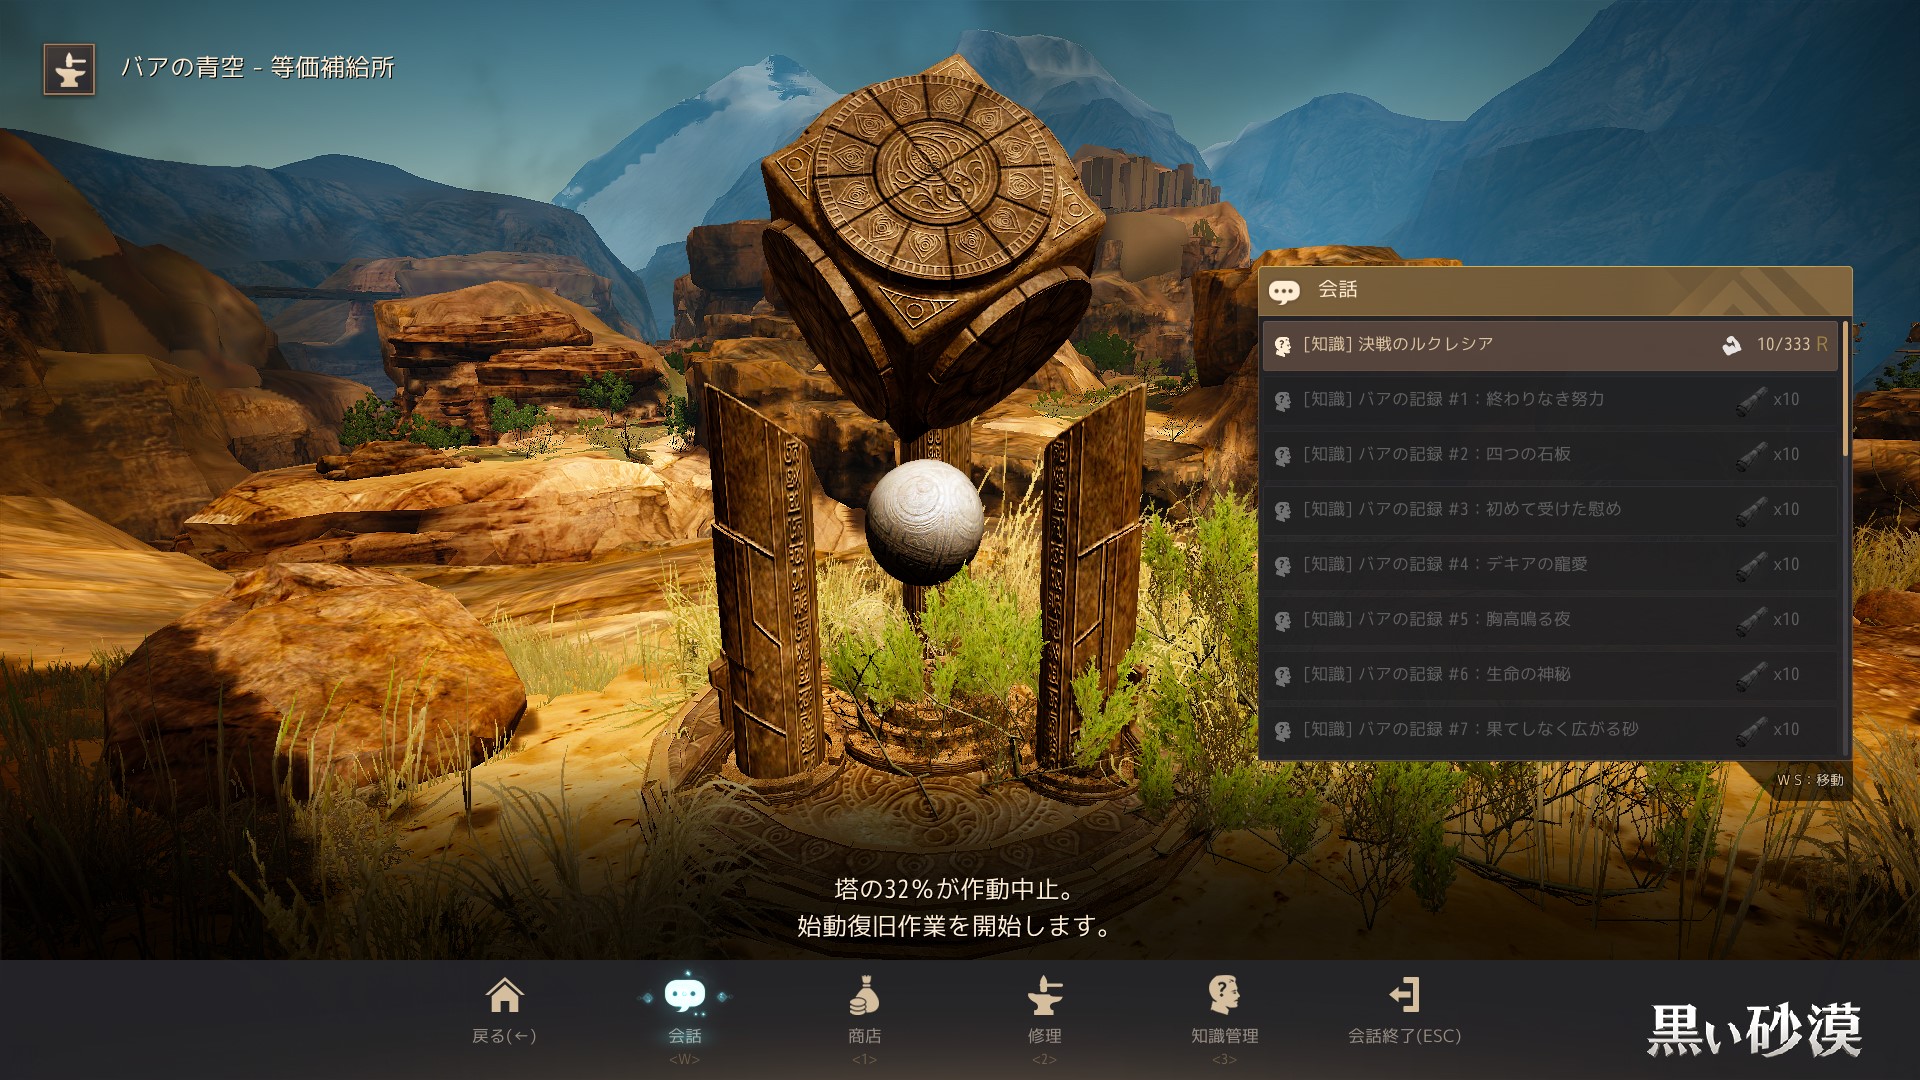
Task: Click the 会話終了 exit door icon
Action: click(x=1404, y=995)
